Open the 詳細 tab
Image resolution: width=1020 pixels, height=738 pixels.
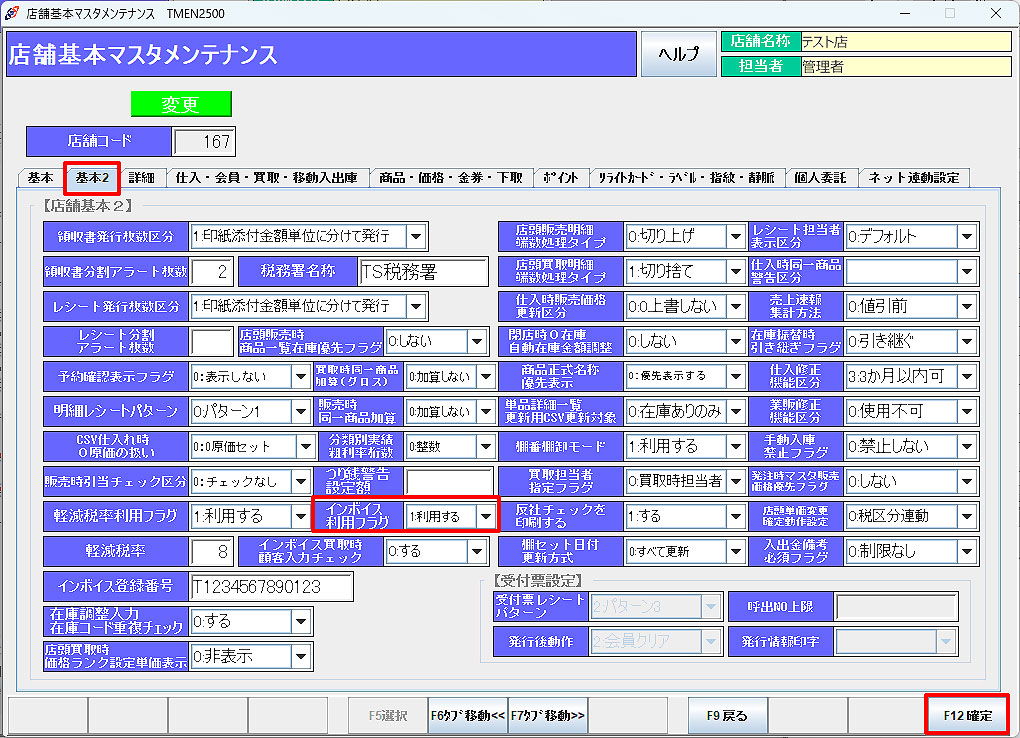[141, 178]
